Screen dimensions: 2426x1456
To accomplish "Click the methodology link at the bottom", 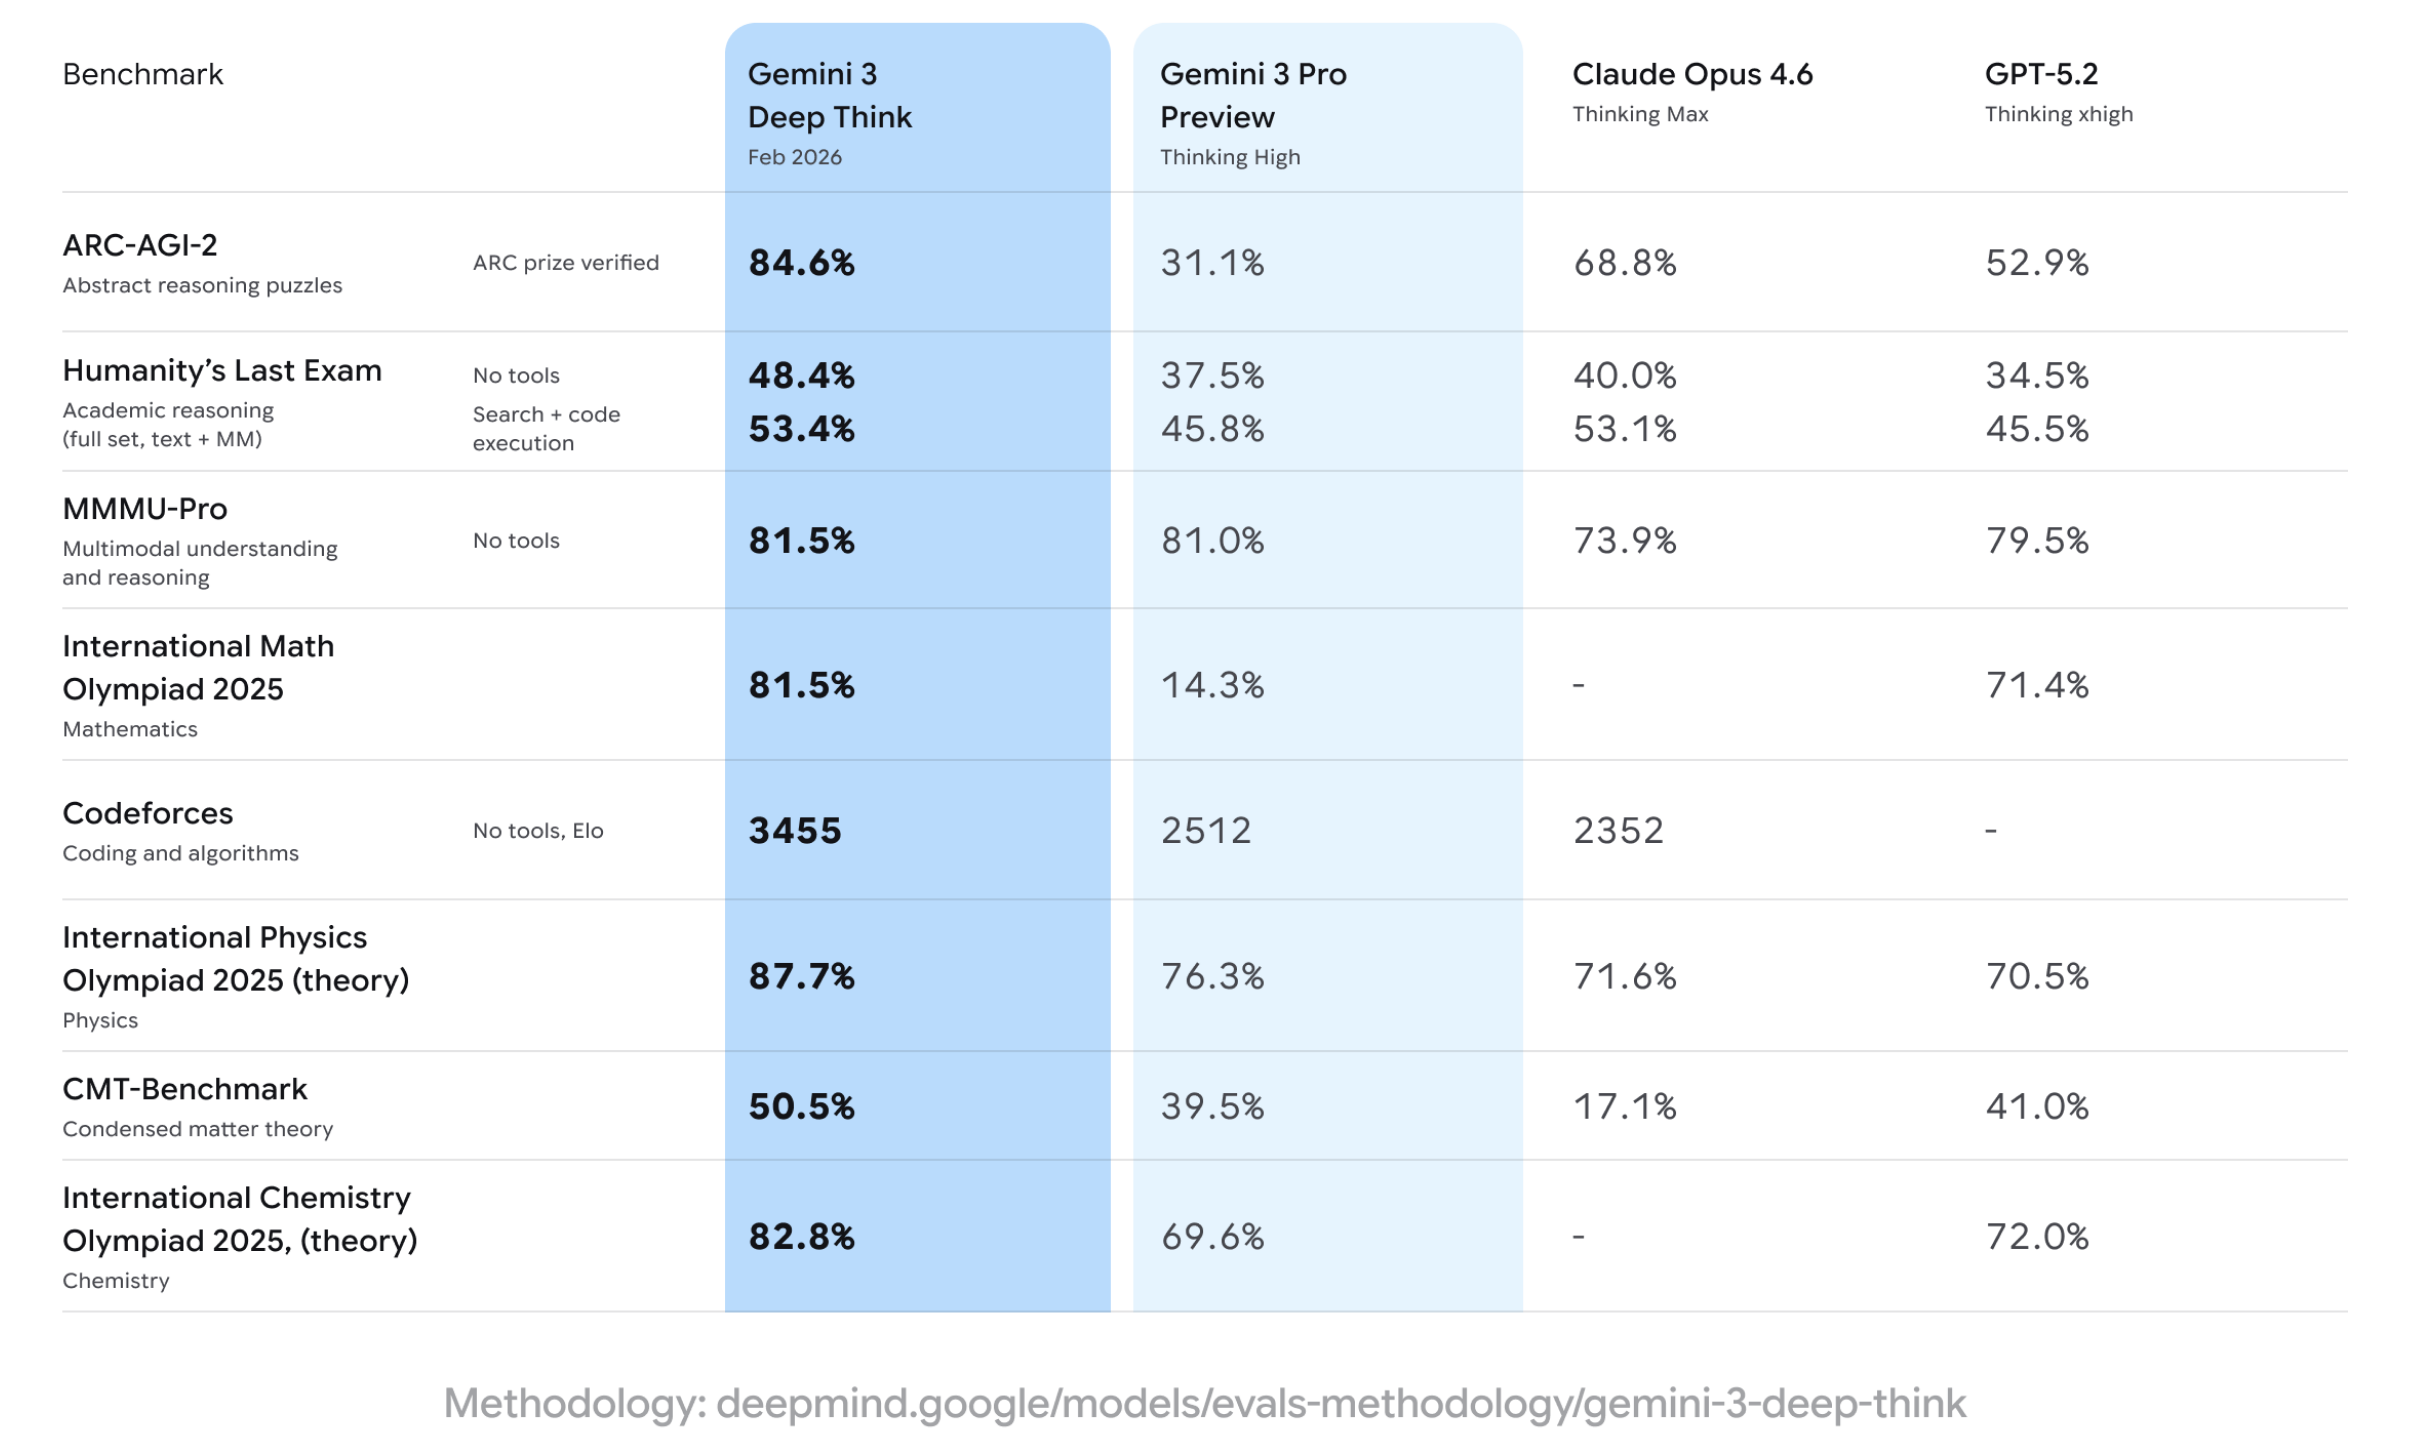I will coord(1204,1403).
